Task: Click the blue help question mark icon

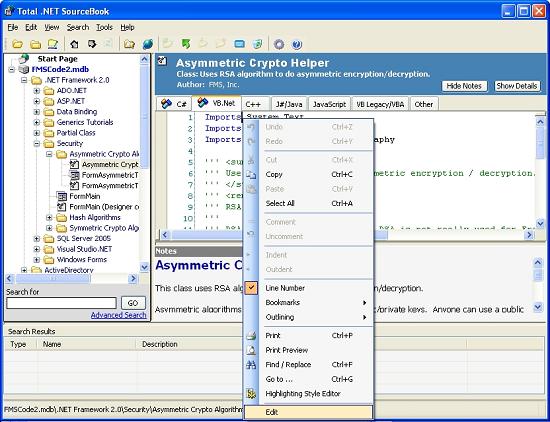Action: click(297, 45)
